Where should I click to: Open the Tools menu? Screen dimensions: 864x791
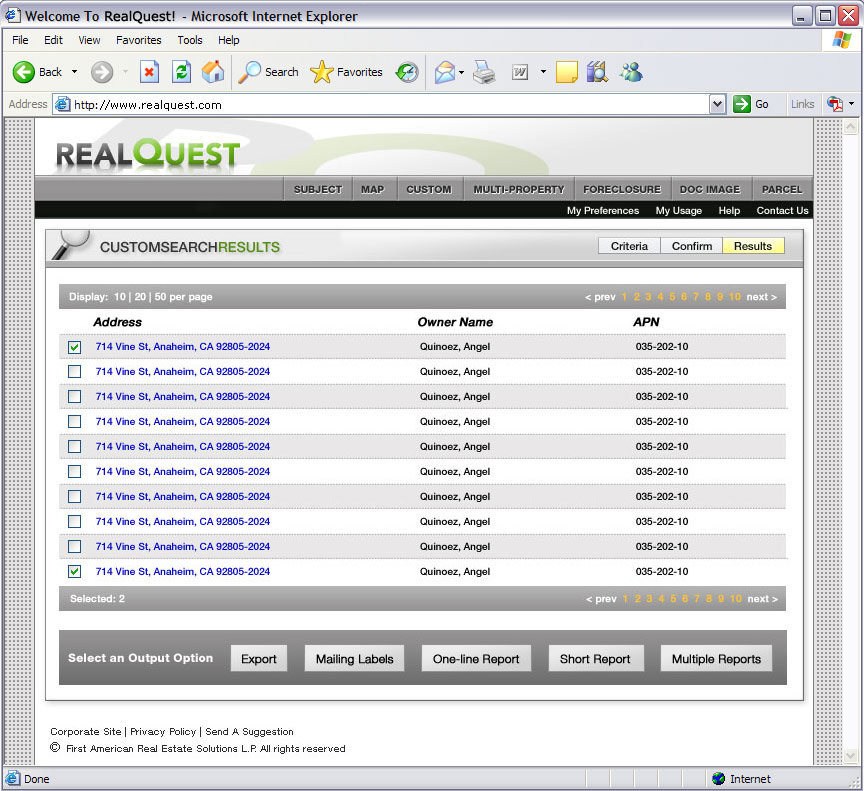190,40
